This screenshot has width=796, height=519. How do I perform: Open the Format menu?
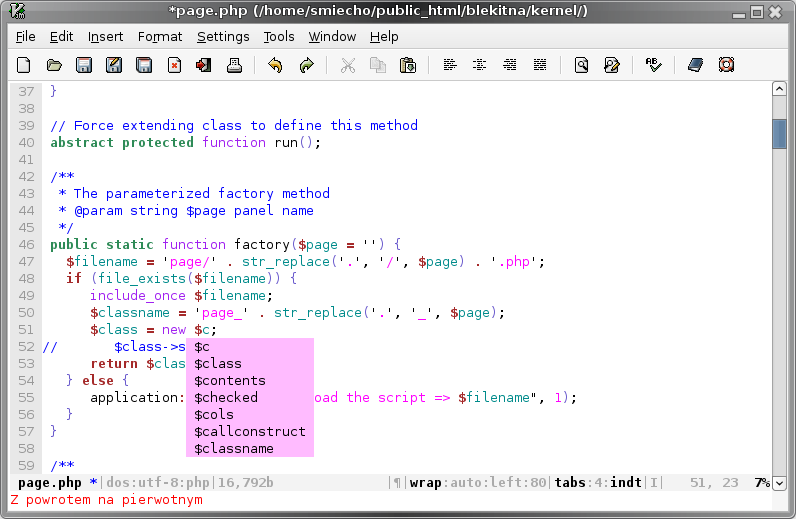pyautogui.click(x=160, y=37)
